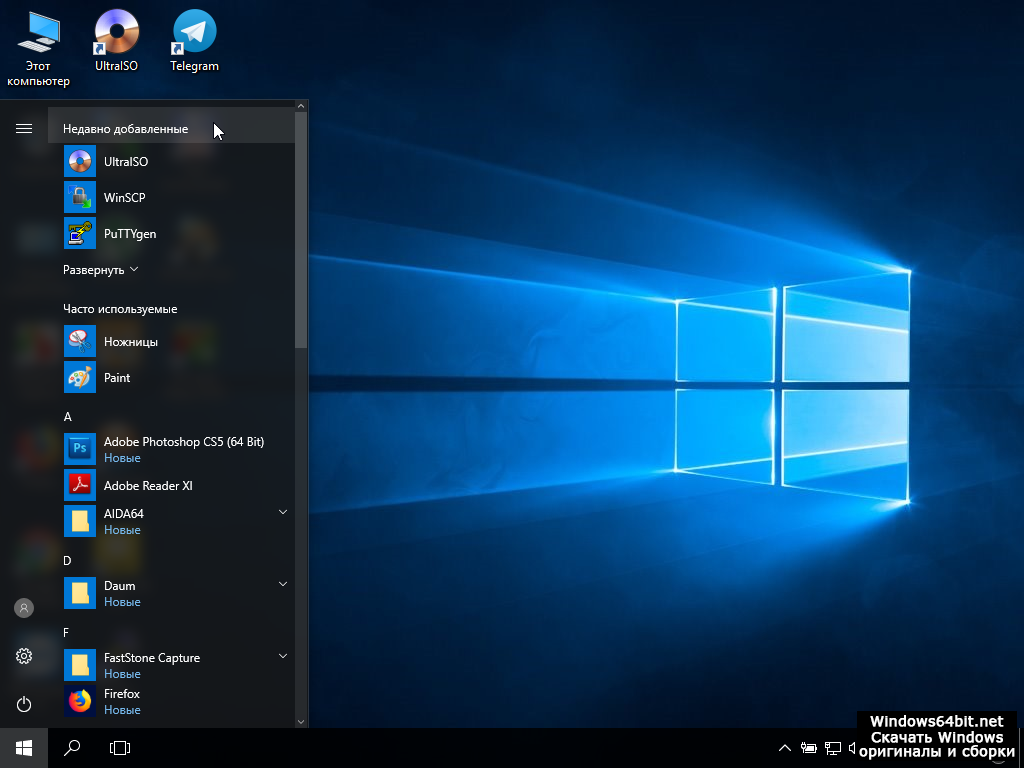Expand the FastStone Capture folder

click(282, 656)
